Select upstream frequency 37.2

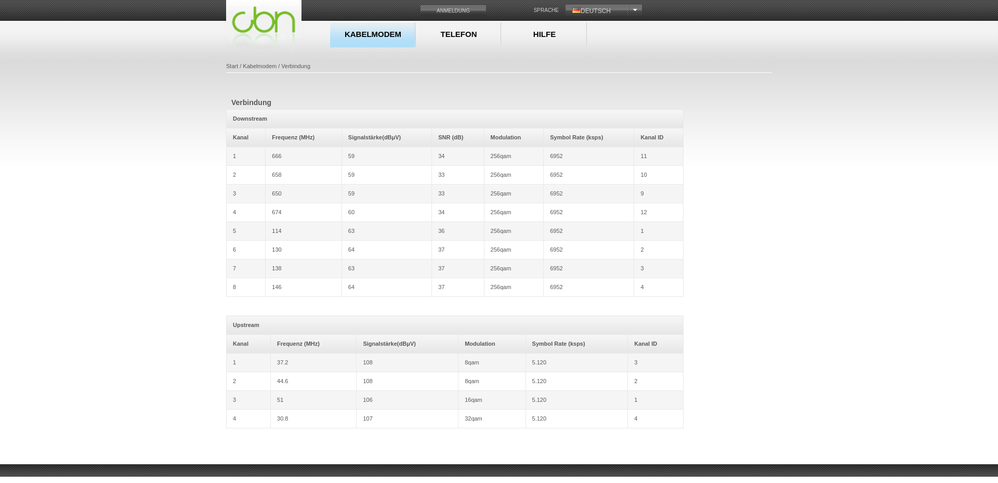click(283, 363)
